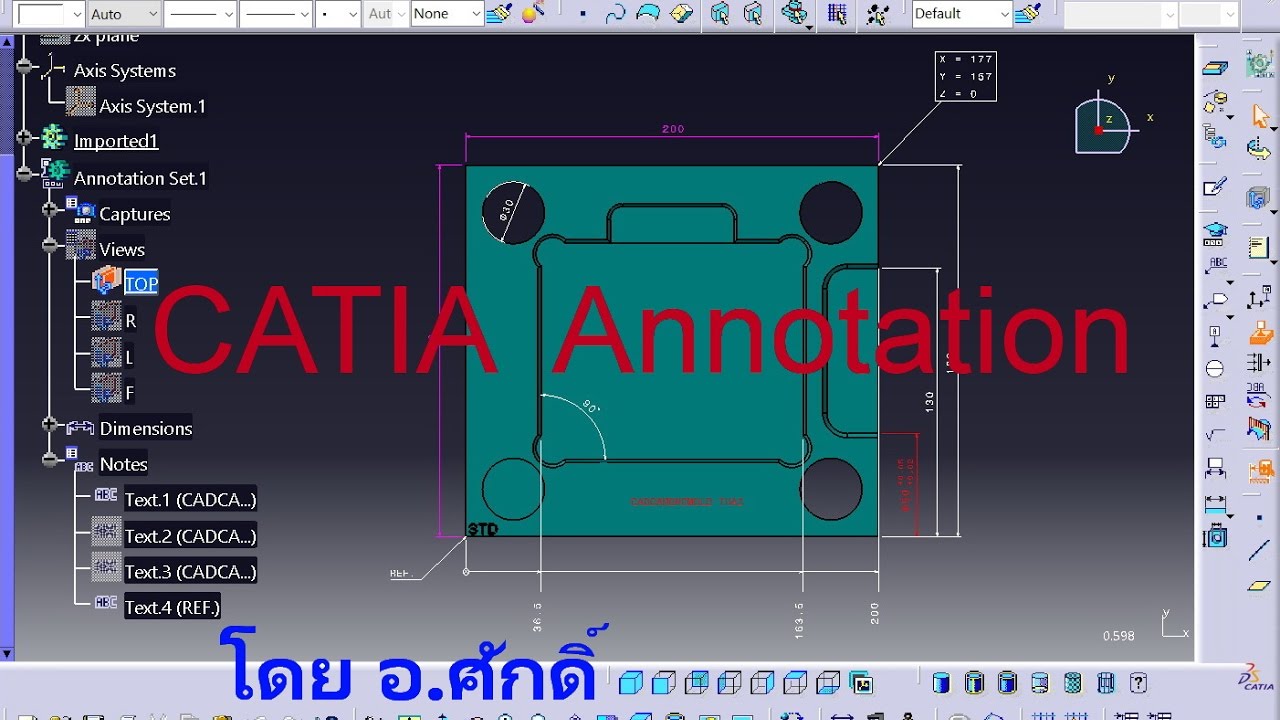
Task: Select the TOP view in the tree
Action: pos(141,284)
